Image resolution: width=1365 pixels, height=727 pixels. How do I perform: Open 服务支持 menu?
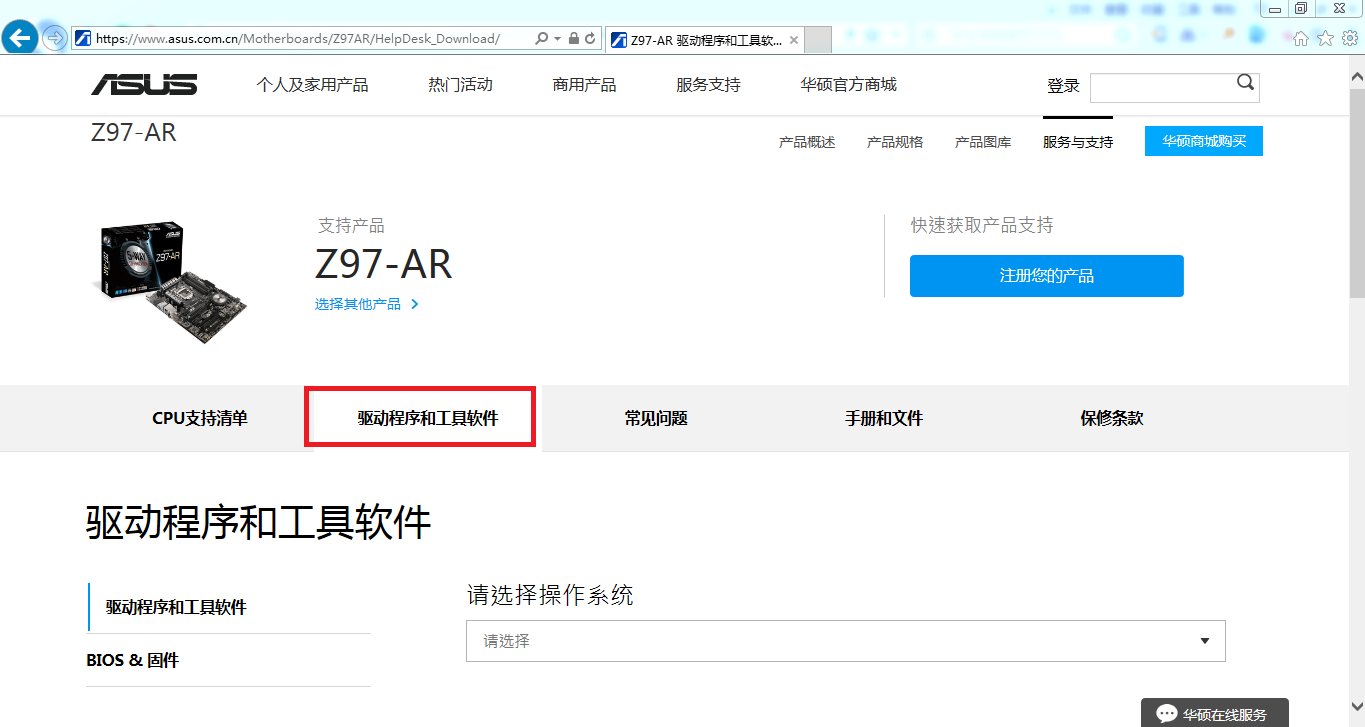[x=708, y=85]
